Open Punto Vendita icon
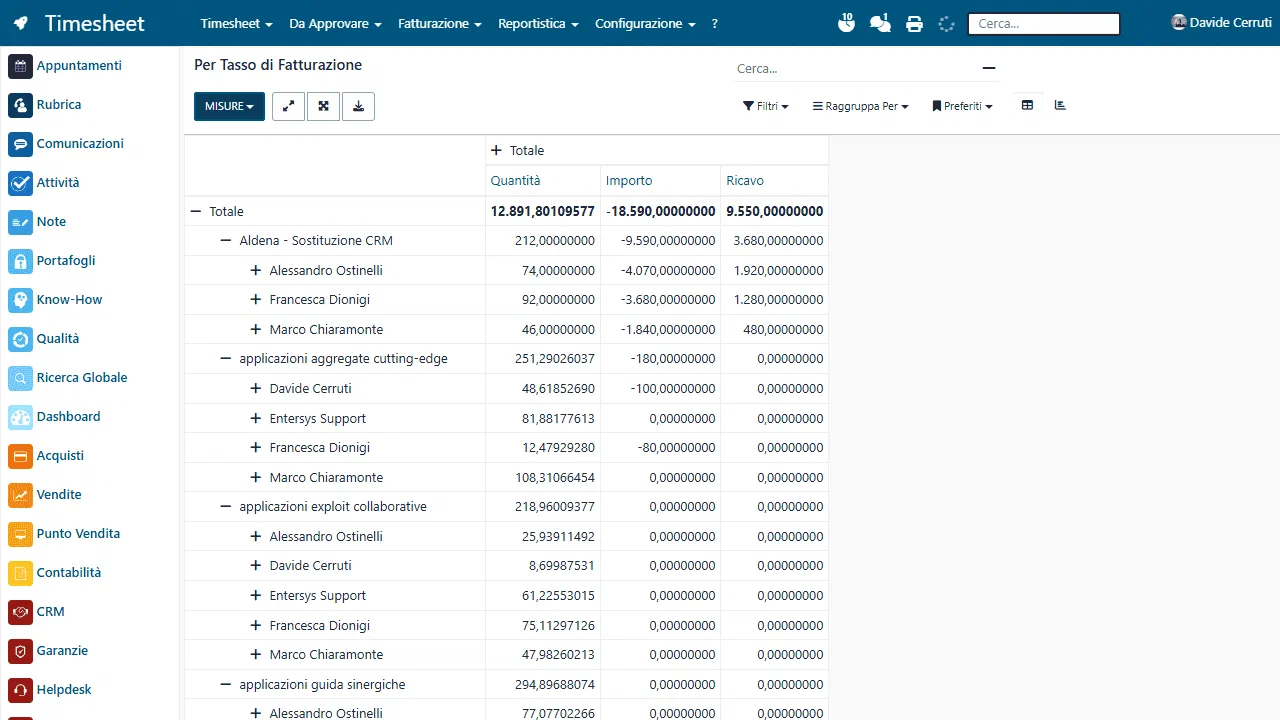 [x=20, y=534]
